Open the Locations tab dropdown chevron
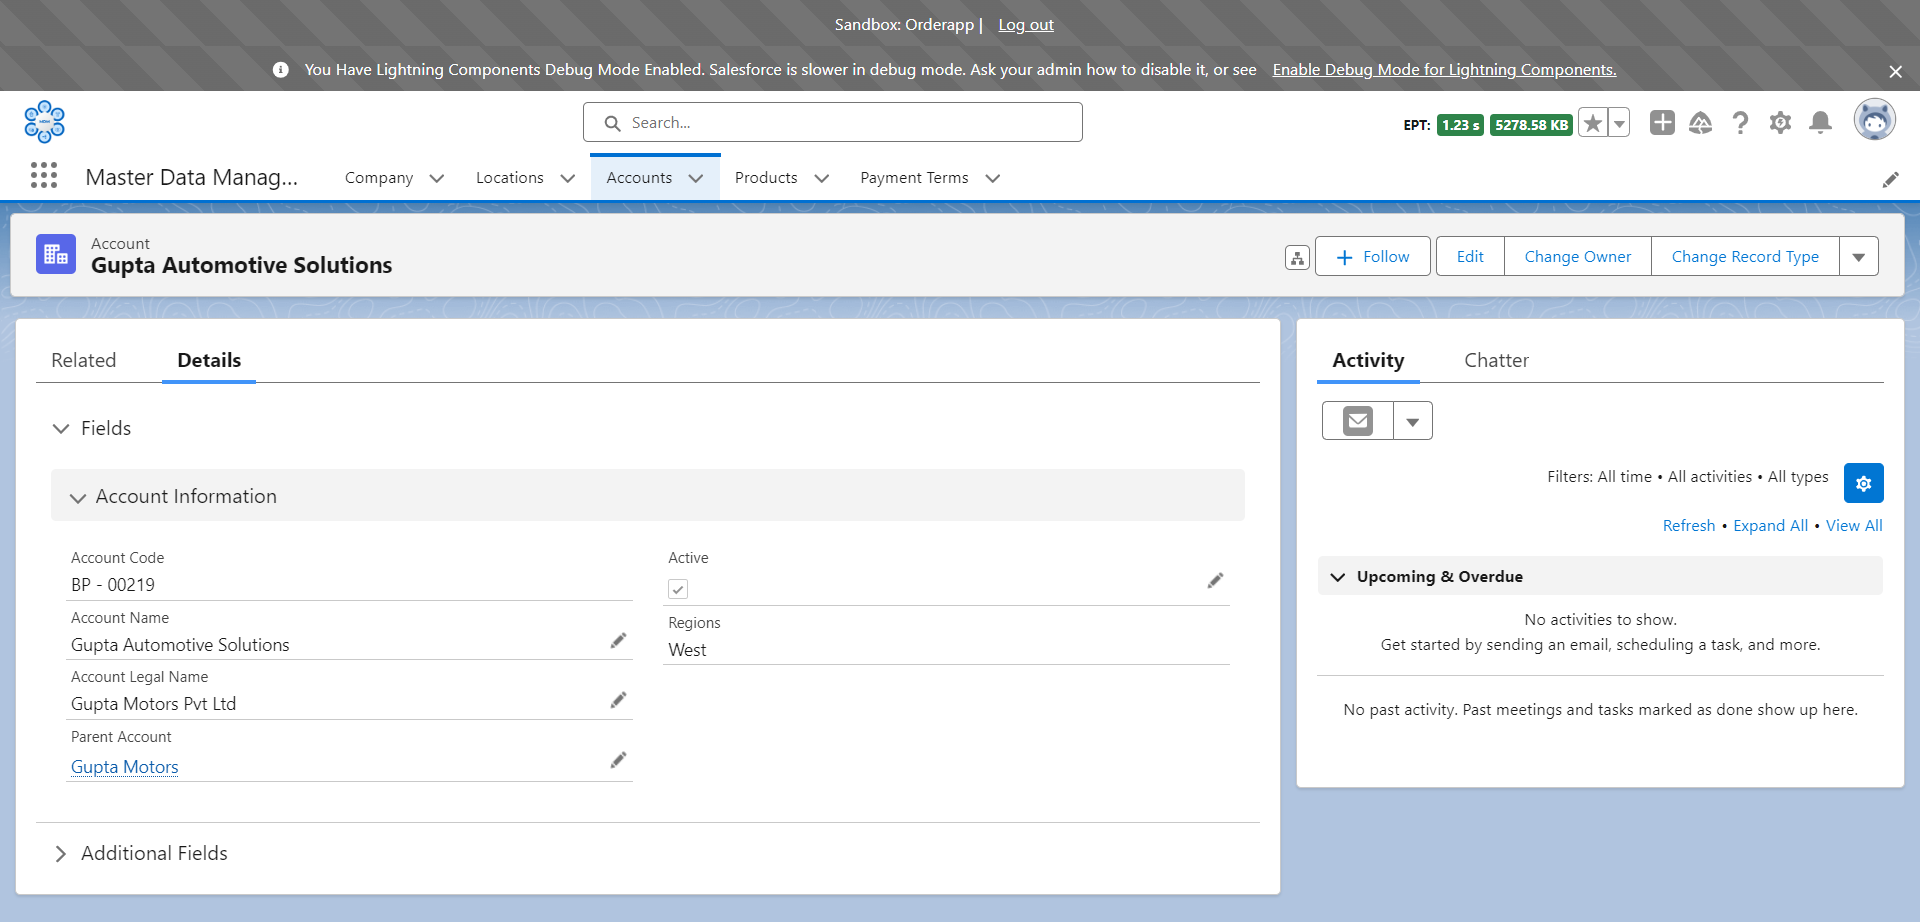The height and width of the screenshot is (922, 1920). click(568, 178)
